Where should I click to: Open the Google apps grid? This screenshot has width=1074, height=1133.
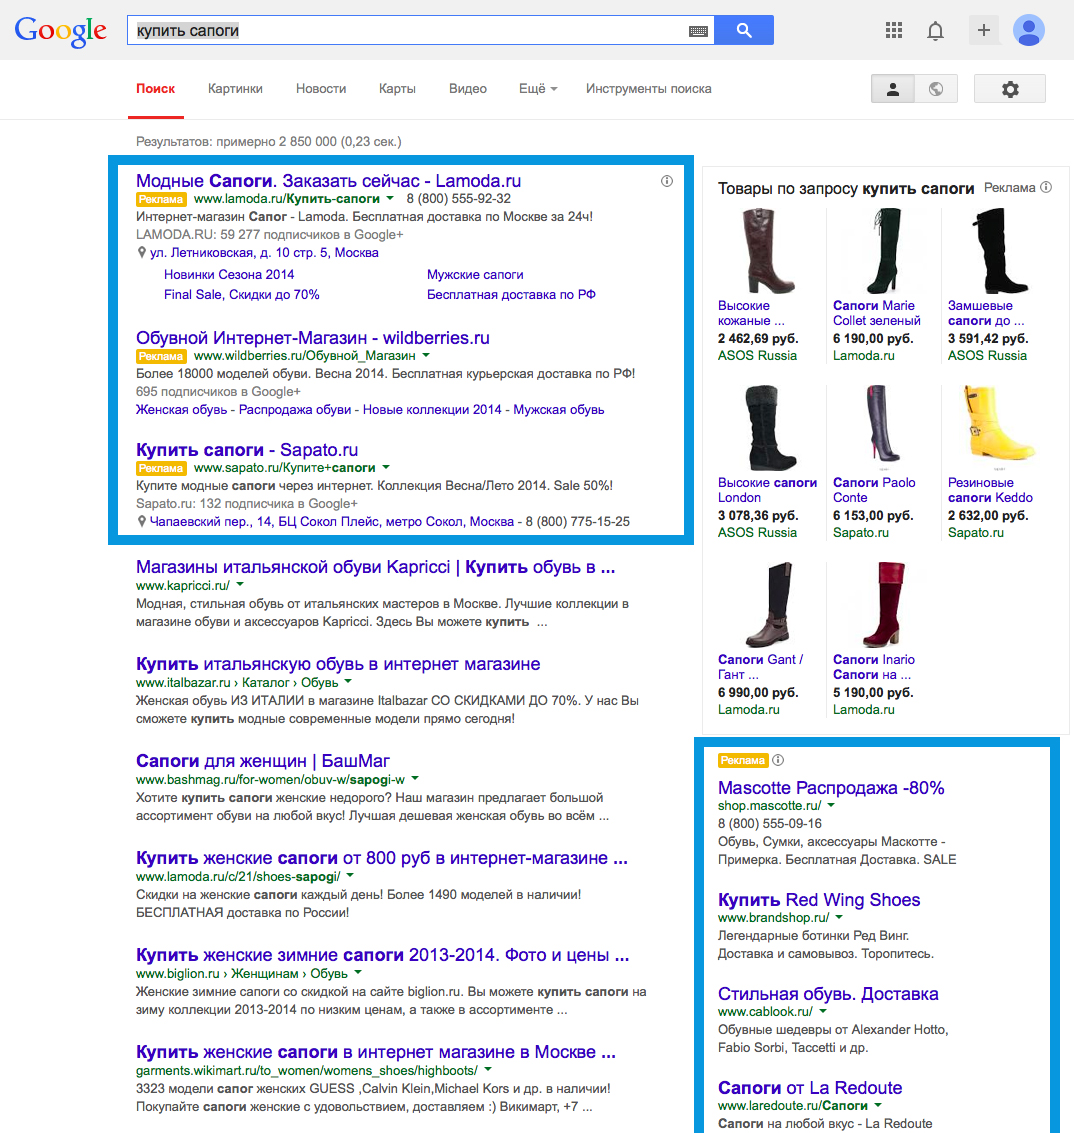coord(894,30)
